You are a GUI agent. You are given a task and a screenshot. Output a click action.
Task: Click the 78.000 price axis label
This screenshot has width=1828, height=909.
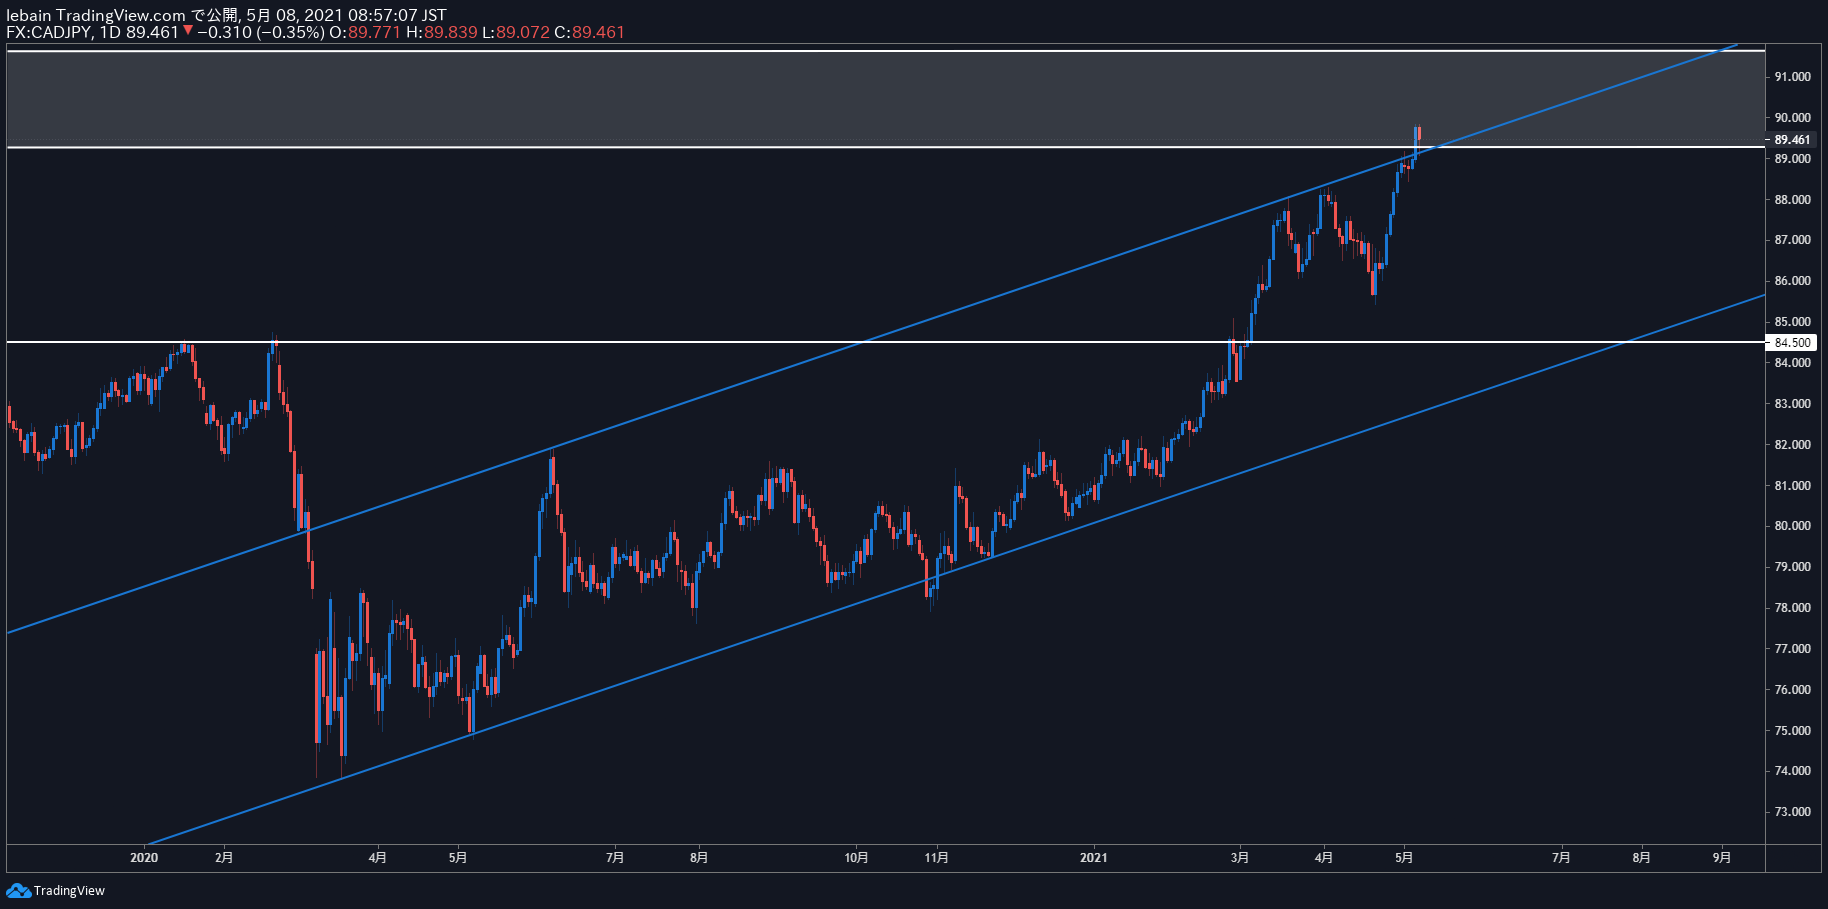coord(1792,608)
